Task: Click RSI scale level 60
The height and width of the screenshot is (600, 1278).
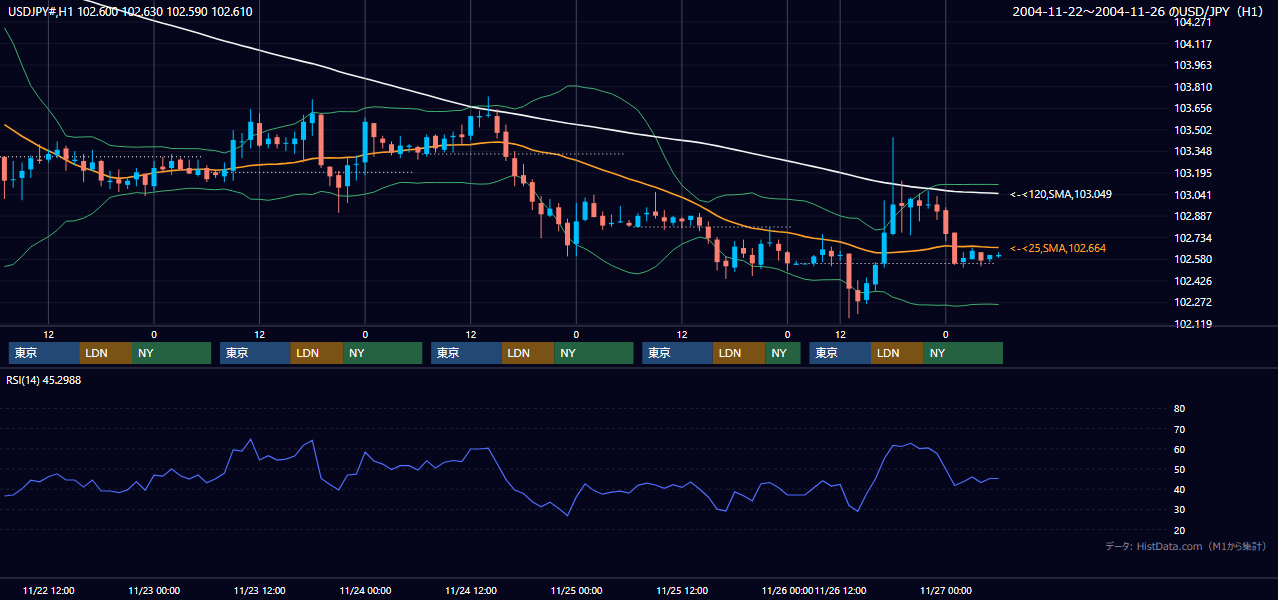Action: coord(1179,449)
